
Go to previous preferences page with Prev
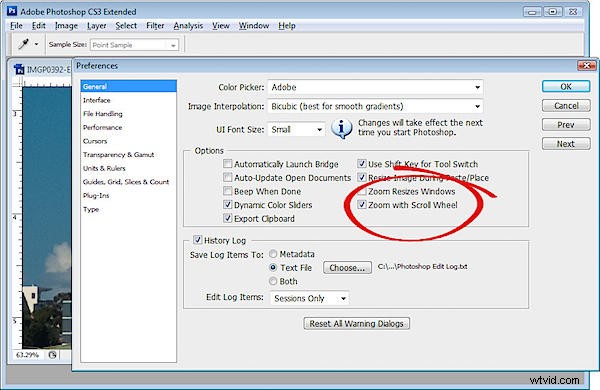tap(566, 125)
